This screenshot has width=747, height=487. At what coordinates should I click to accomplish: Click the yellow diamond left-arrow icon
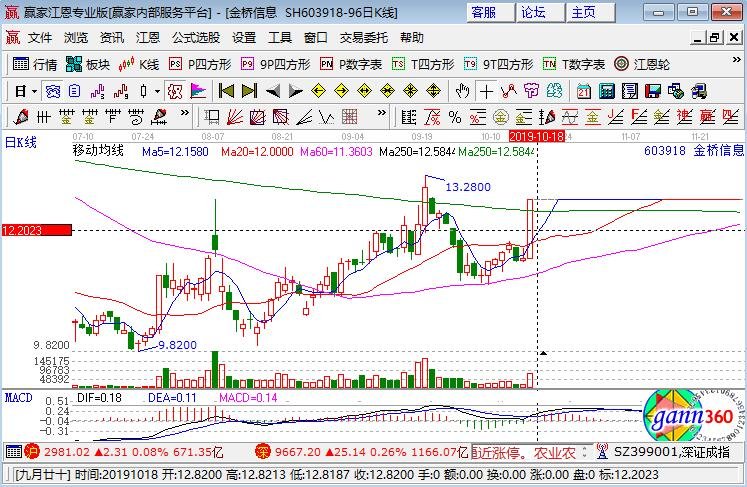point(318,91)
